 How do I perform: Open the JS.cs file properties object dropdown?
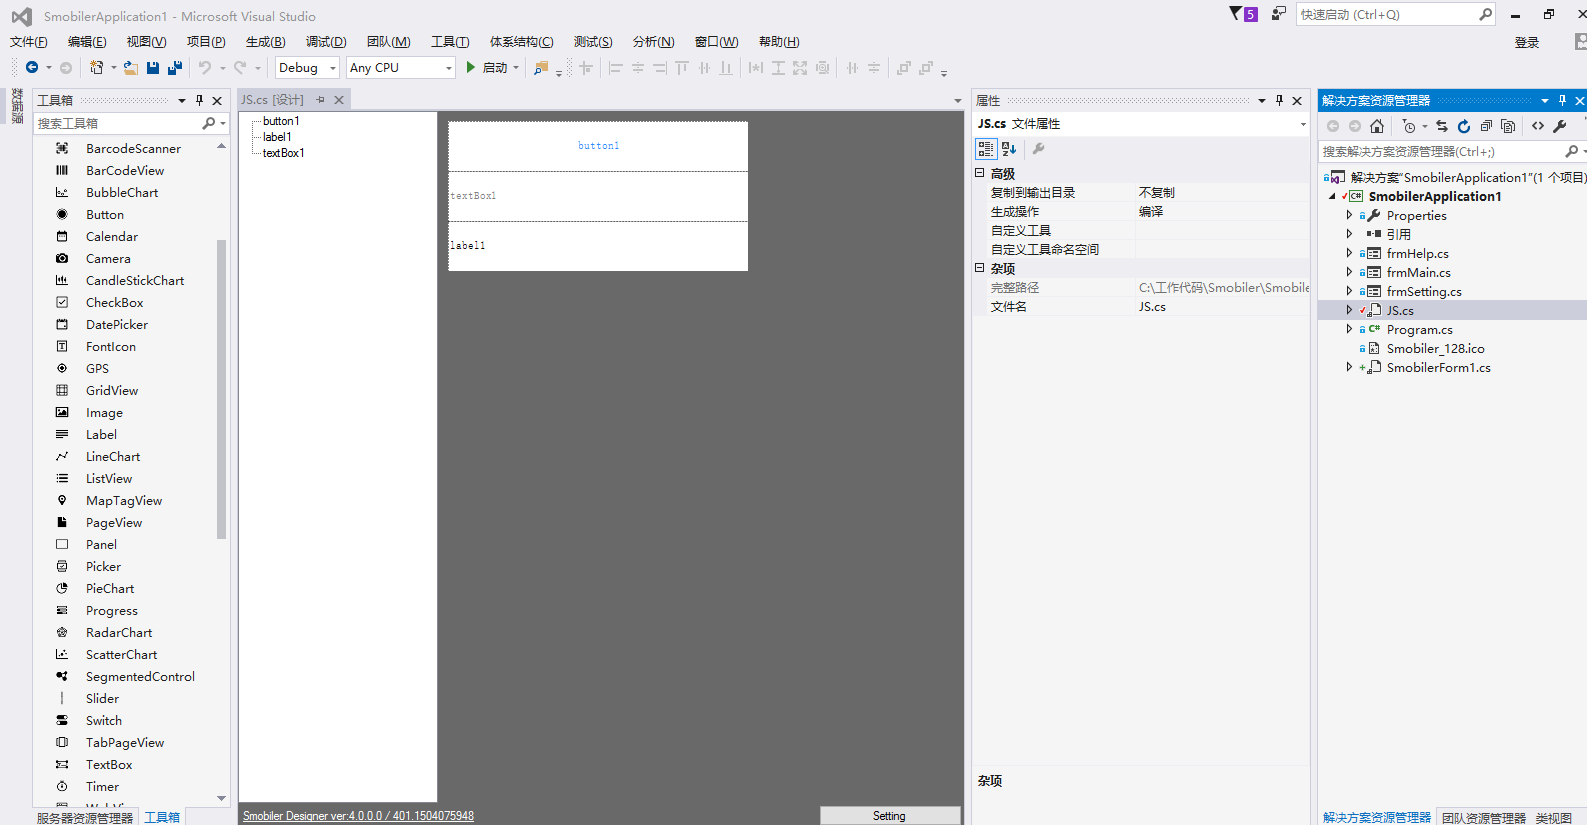(1303, 124)
